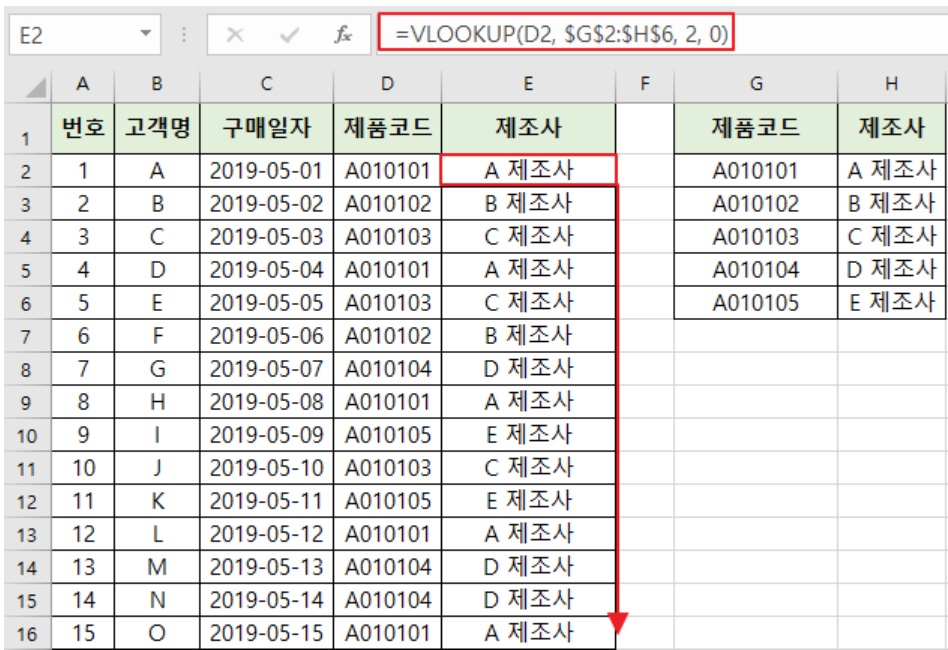Image resolution: width=948 pixels, height=650 pixels.
Task: Click cell H3 with B 제조사
Action: [892, 204]
